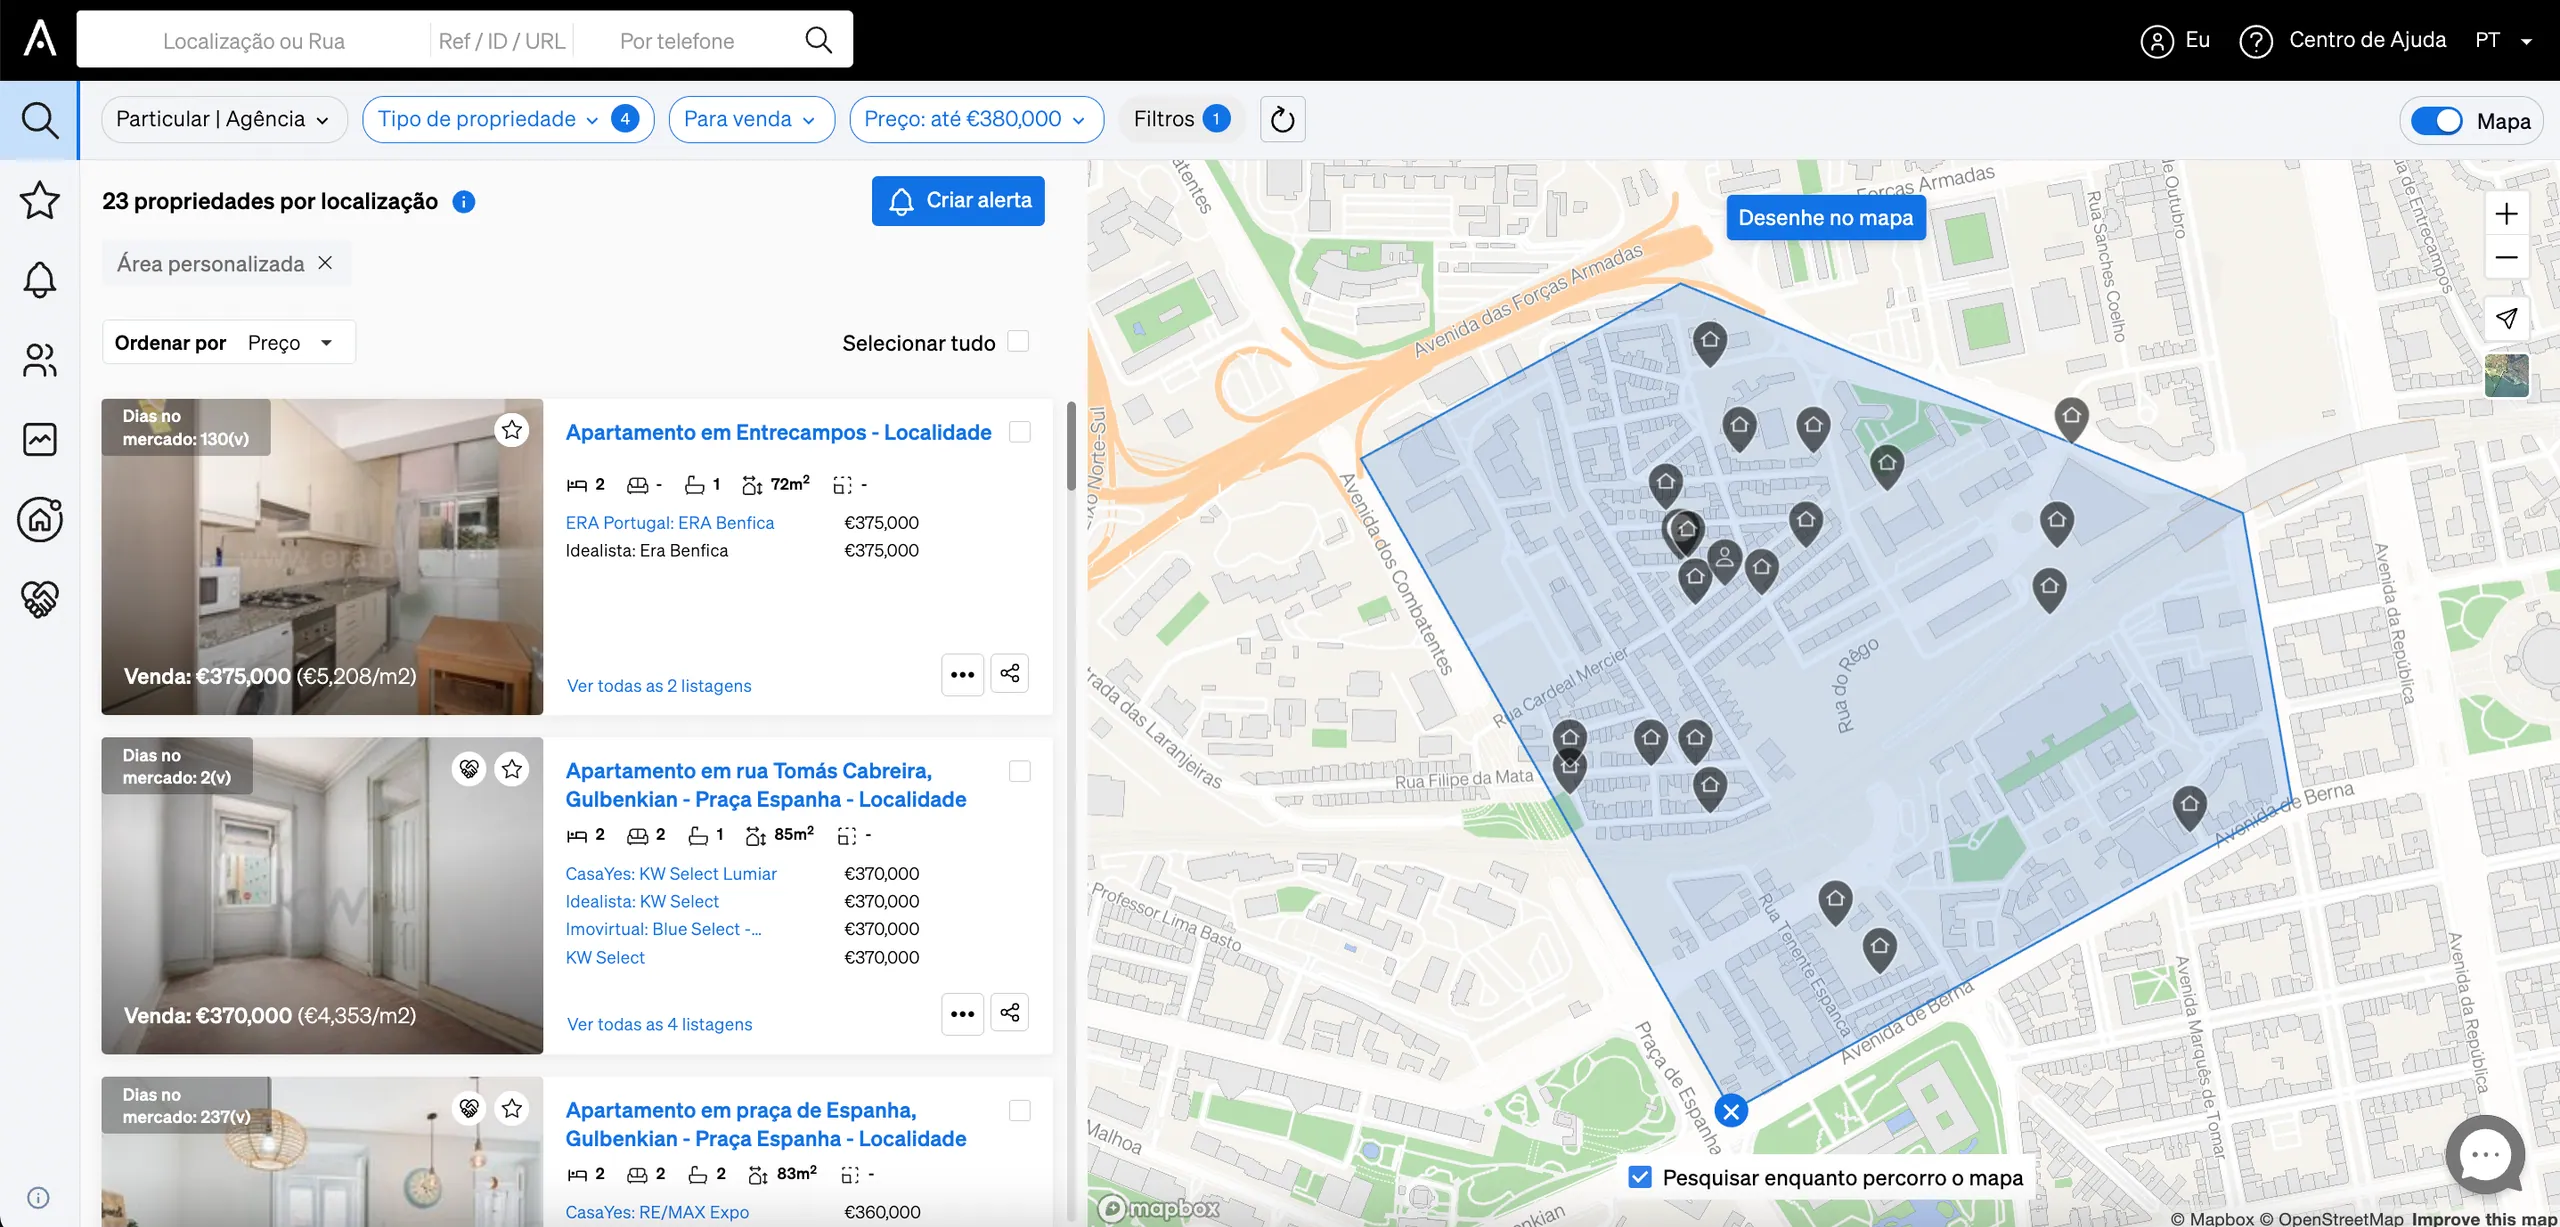Open the Eu account menu
Image resolution: width=2560 pixels, height=1227 pixels.
(x=2175, y=40)
